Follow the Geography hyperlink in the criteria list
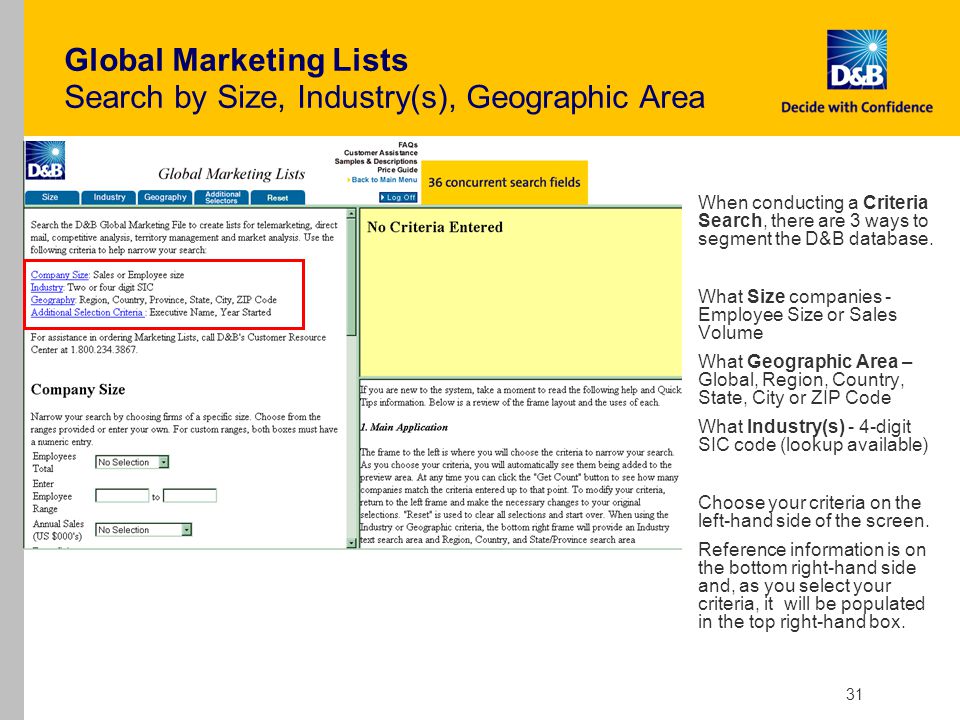 pyautogui.click(x=53, y=300)
